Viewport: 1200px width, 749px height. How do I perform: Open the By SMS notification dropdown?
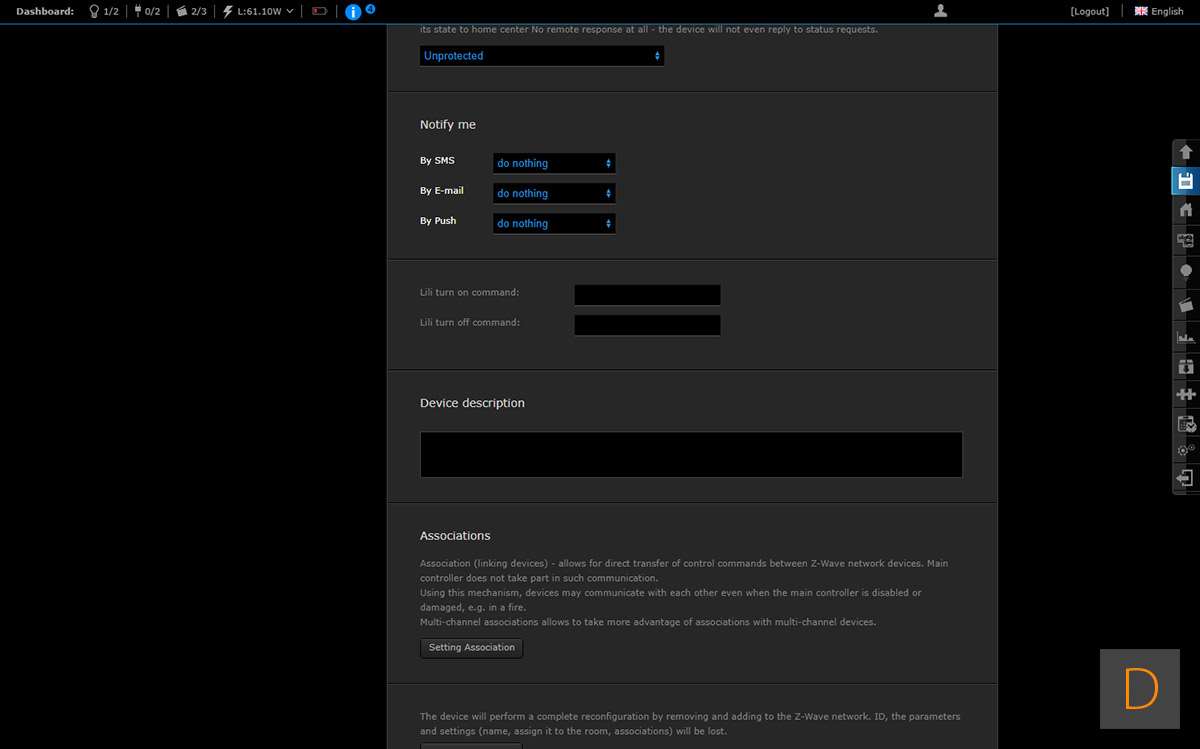click(554, 163)
